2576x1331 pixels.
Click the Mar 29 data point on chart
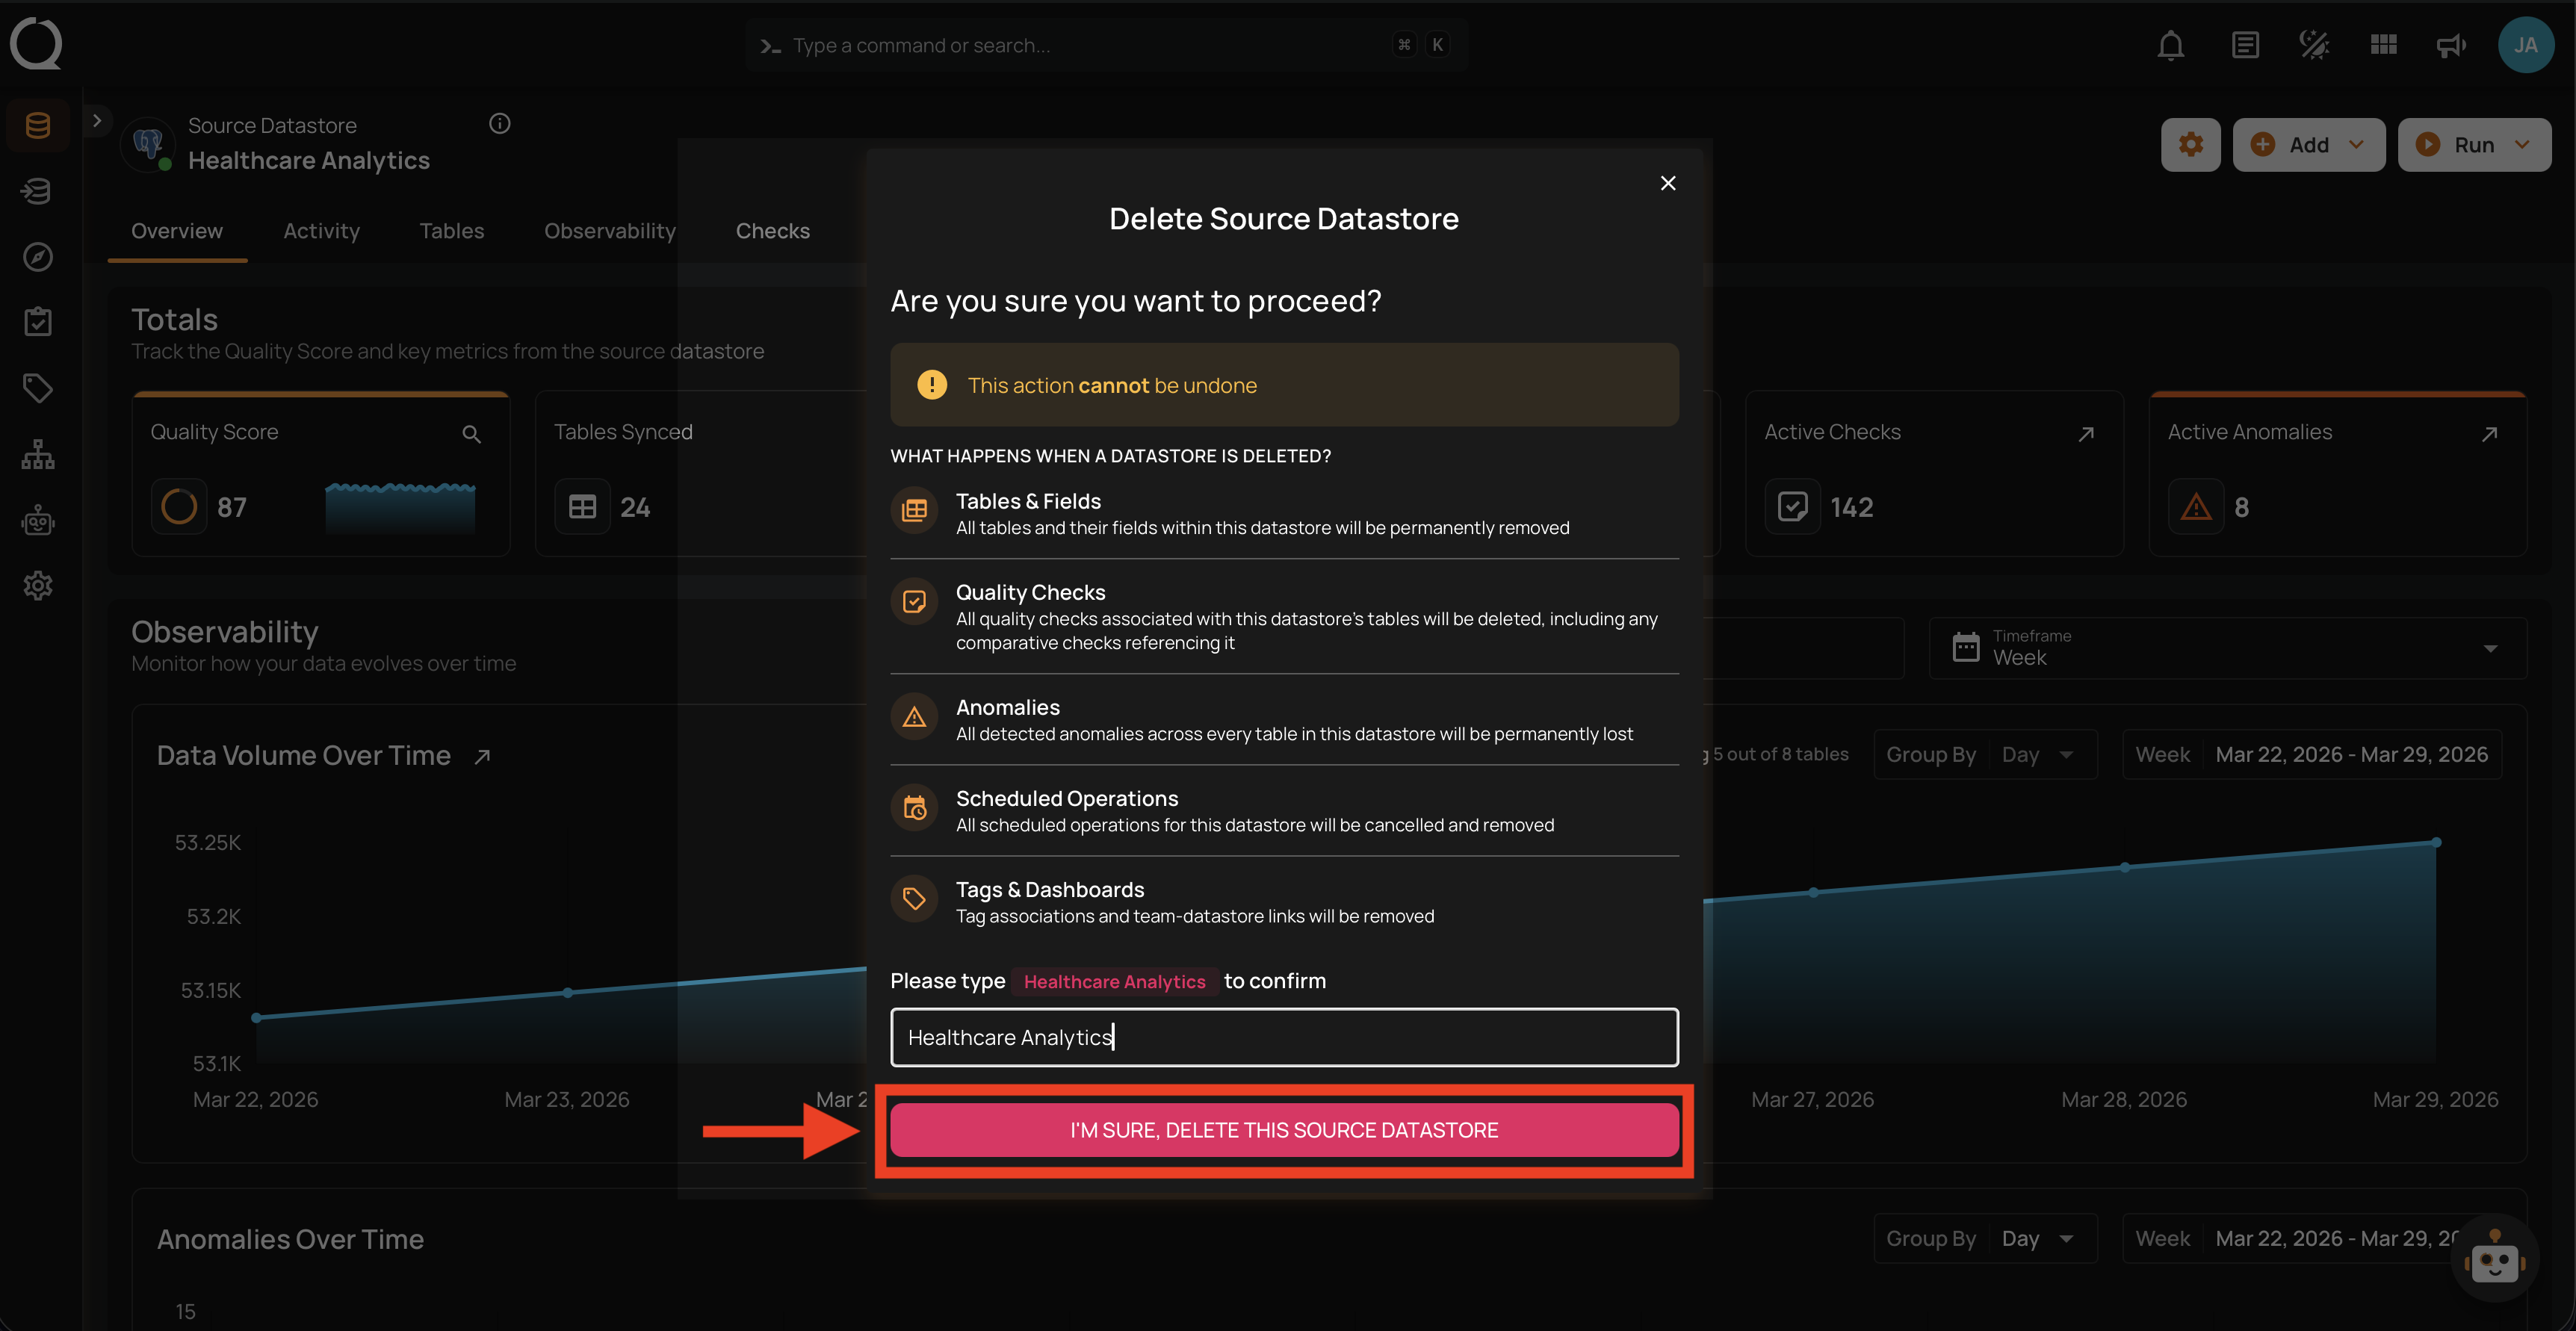tap(2436, 843)
